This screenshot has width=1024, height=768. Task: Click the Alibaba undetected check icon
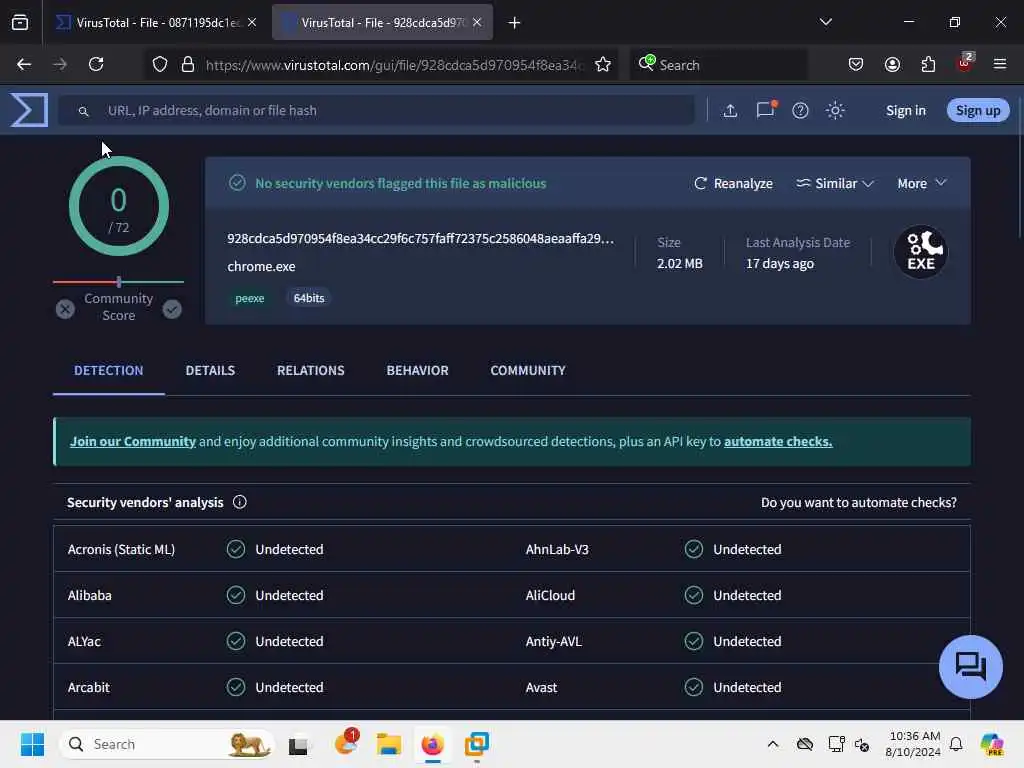click(236, 595)
